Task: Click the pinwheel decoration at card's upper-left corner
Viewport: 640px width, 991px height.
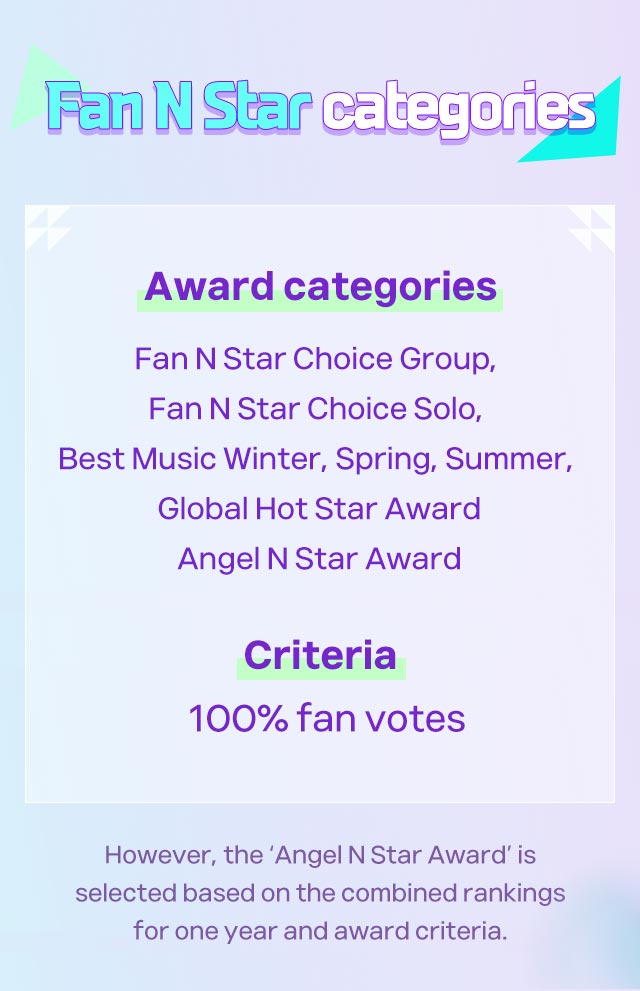Action: coord(47,228)
